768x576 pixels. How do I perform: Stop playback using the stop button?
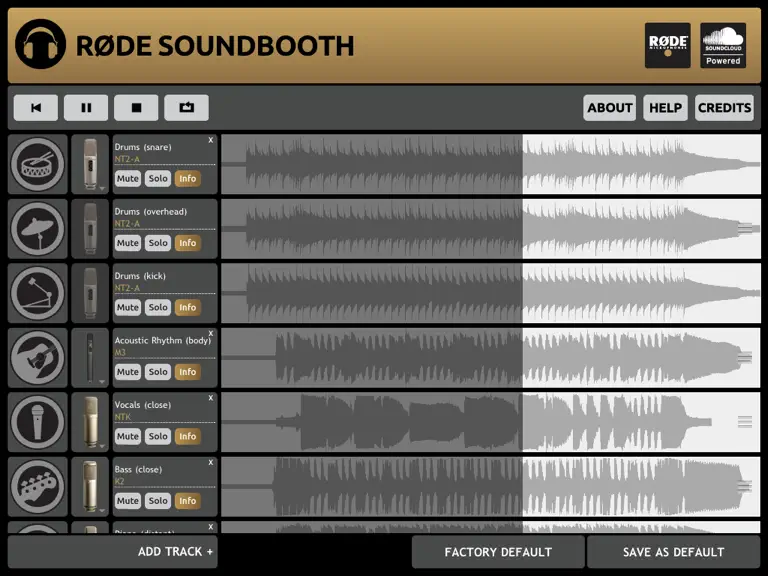click(136, 108)
